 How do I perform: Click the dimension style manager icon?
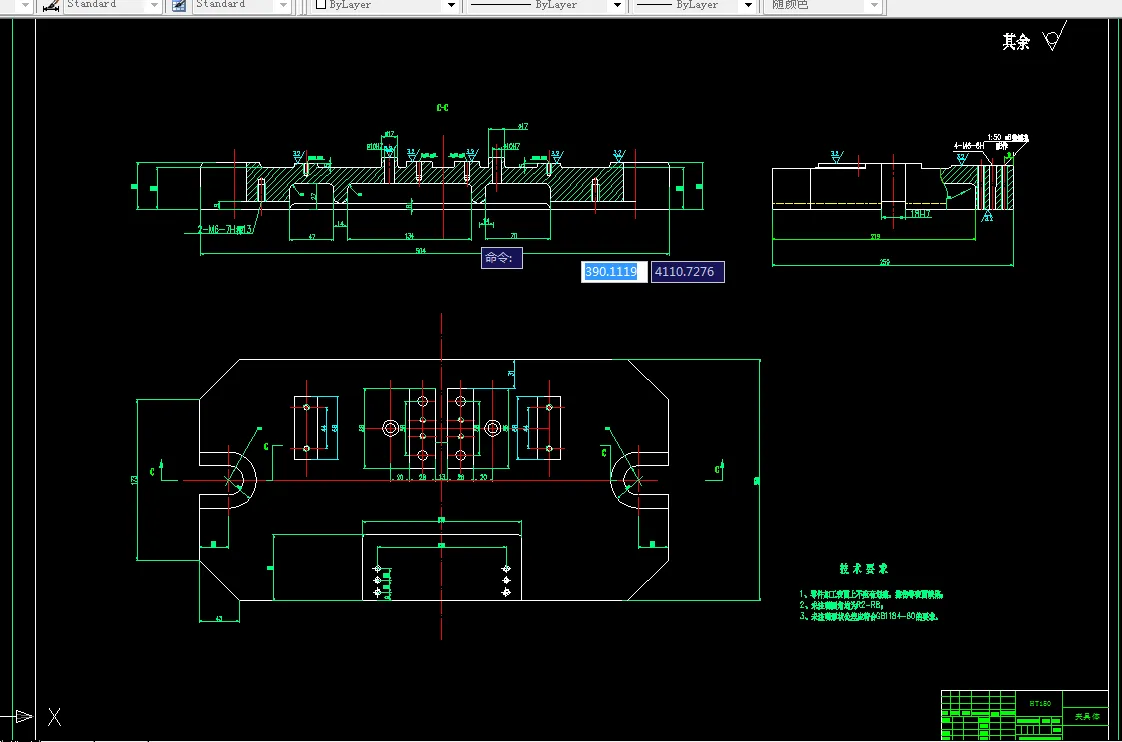[x=51, y=6]
